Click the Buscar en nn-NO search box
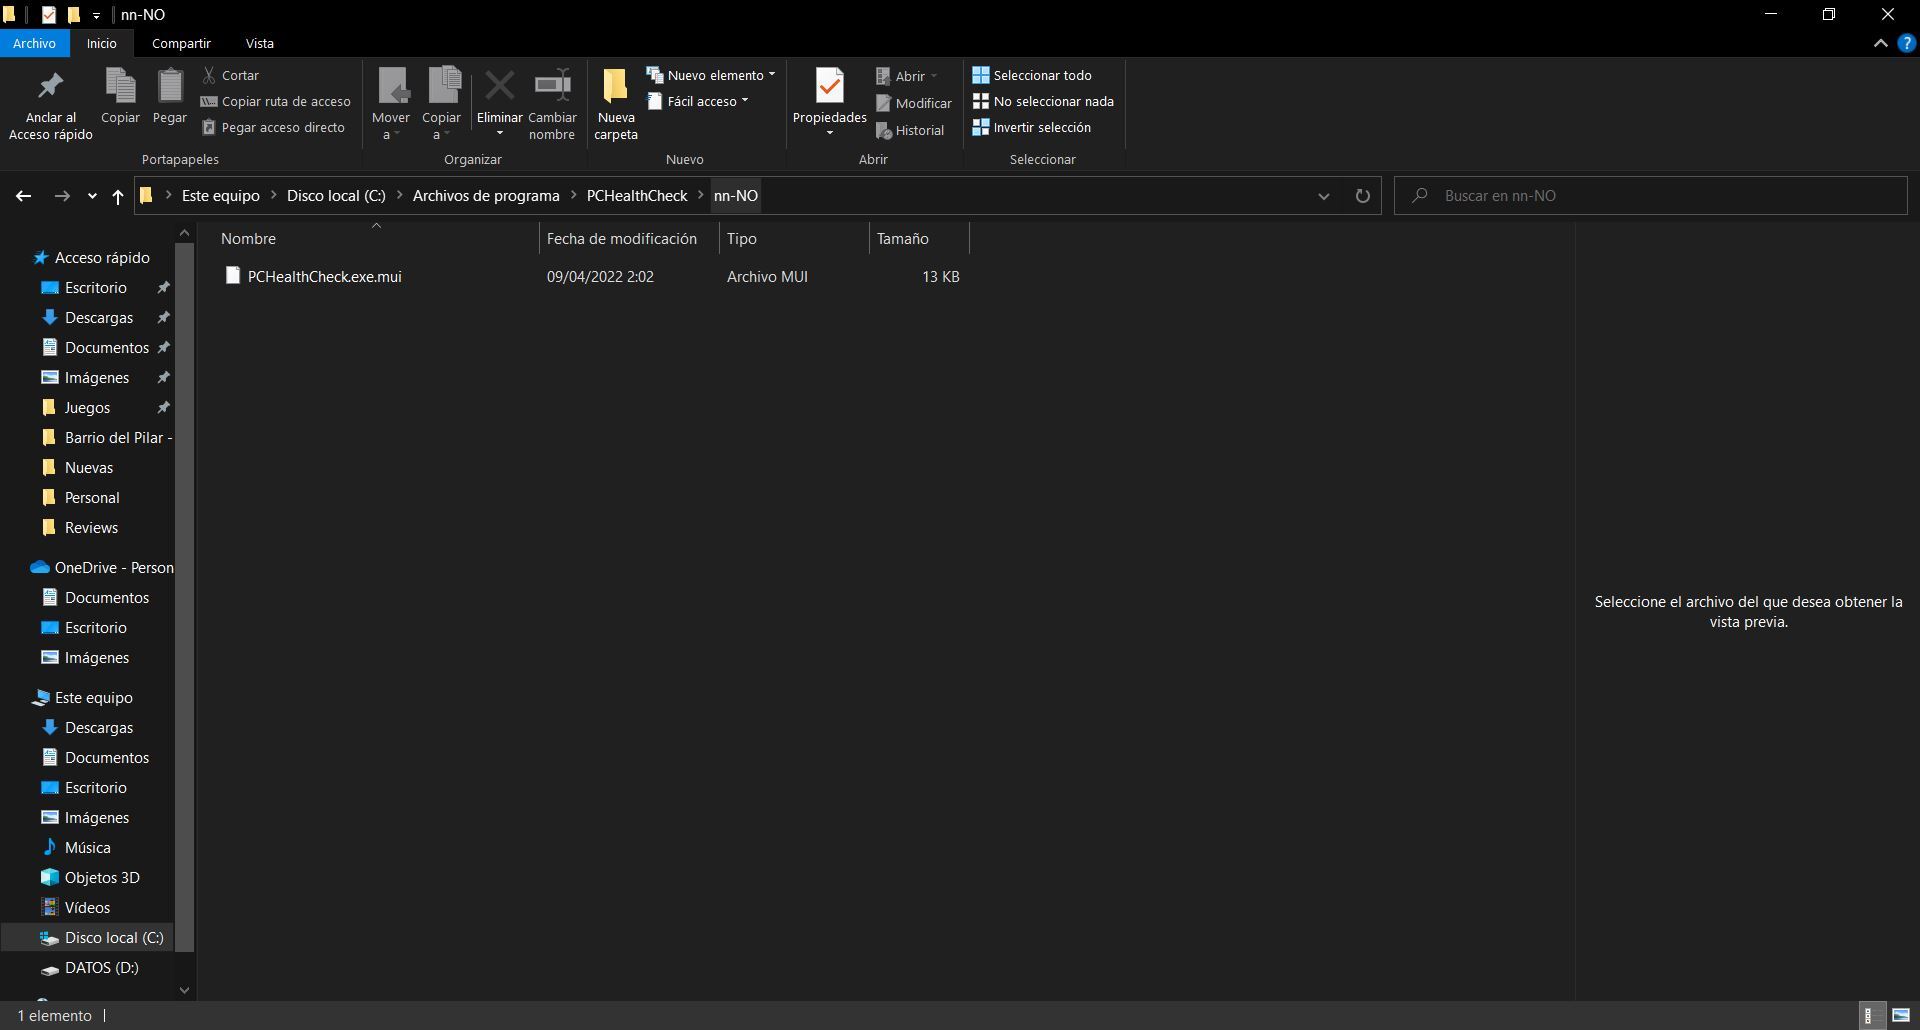Image resolution: width=1920 pixels, height=1030 pixels. (1651, 196)
